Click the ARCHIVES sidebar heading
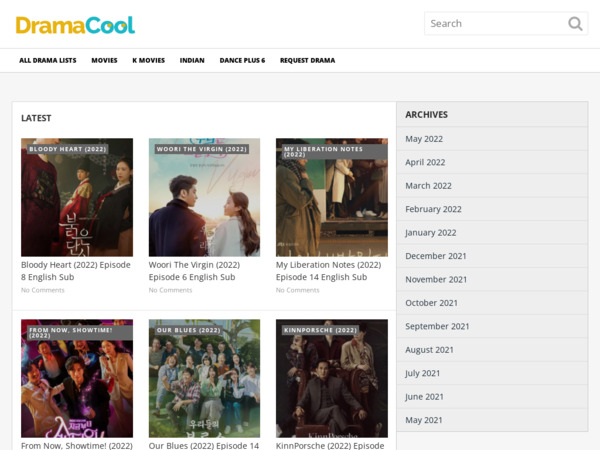Viewport: 600px width, 450px height. 427,114
